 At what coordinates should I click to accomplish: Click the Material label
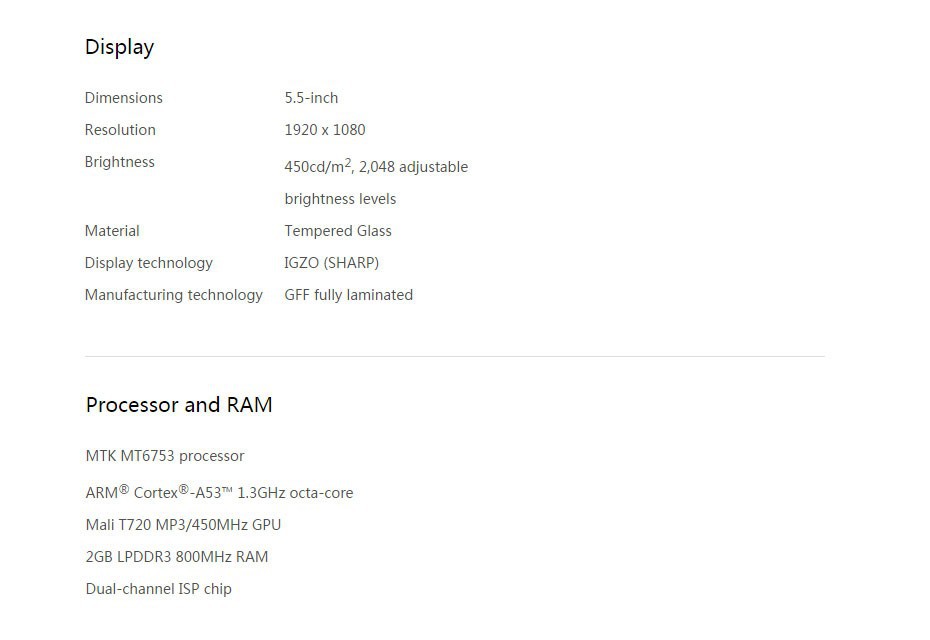click(112, 231)
